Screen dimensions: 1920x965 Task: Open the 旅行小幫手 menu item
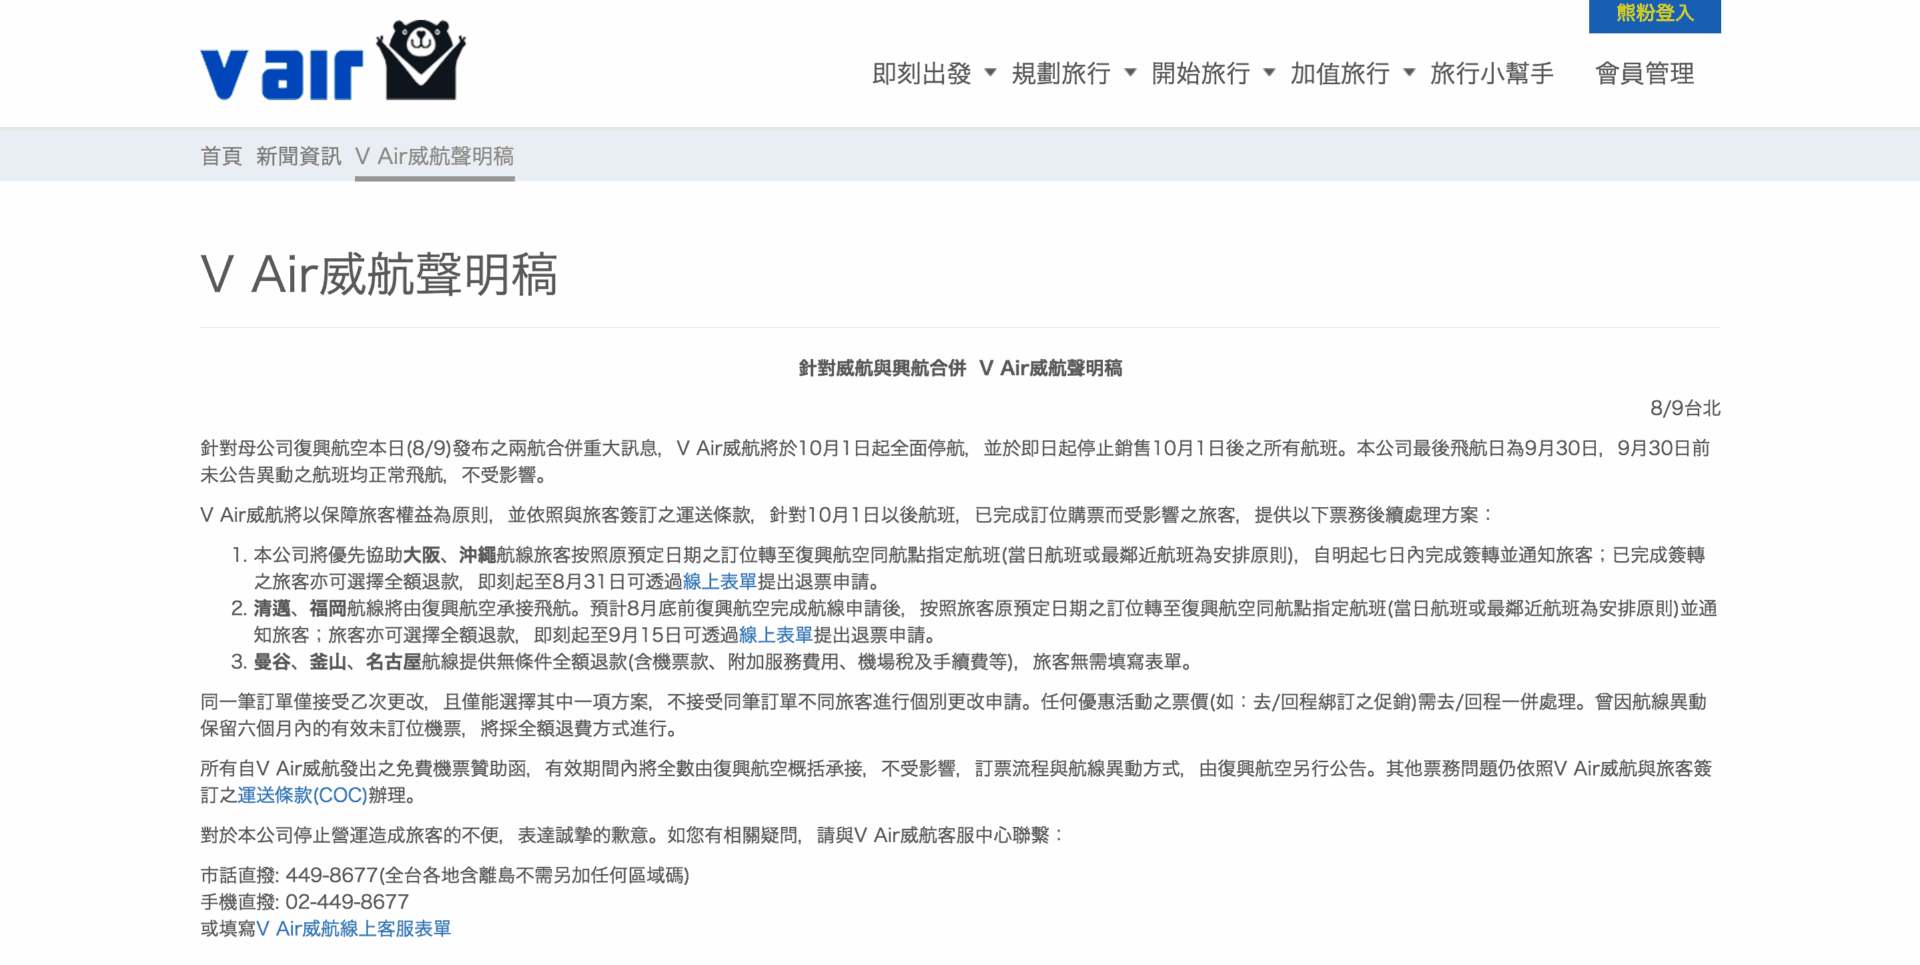coord(1491,73)
